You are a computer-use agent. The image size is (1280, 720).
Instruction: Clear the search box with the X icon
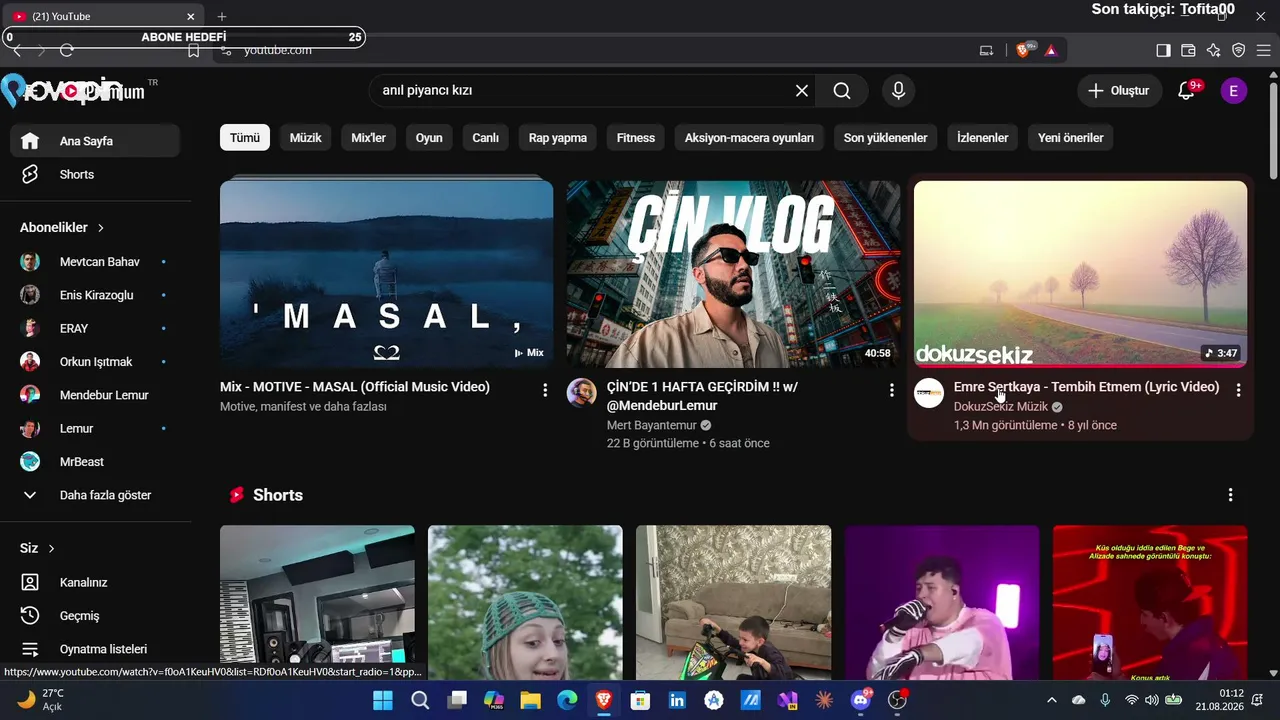pyautogui.click(x=802, y=91)
